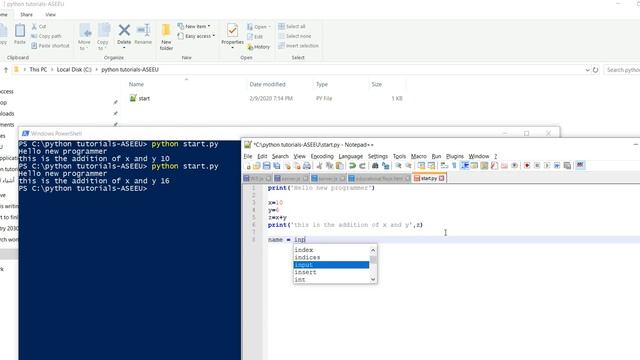Image resolution: width=640 pixels, height=360 pixels.
Task: Click autocomplete list scroll-up arrow
Action: click(373, 250)
